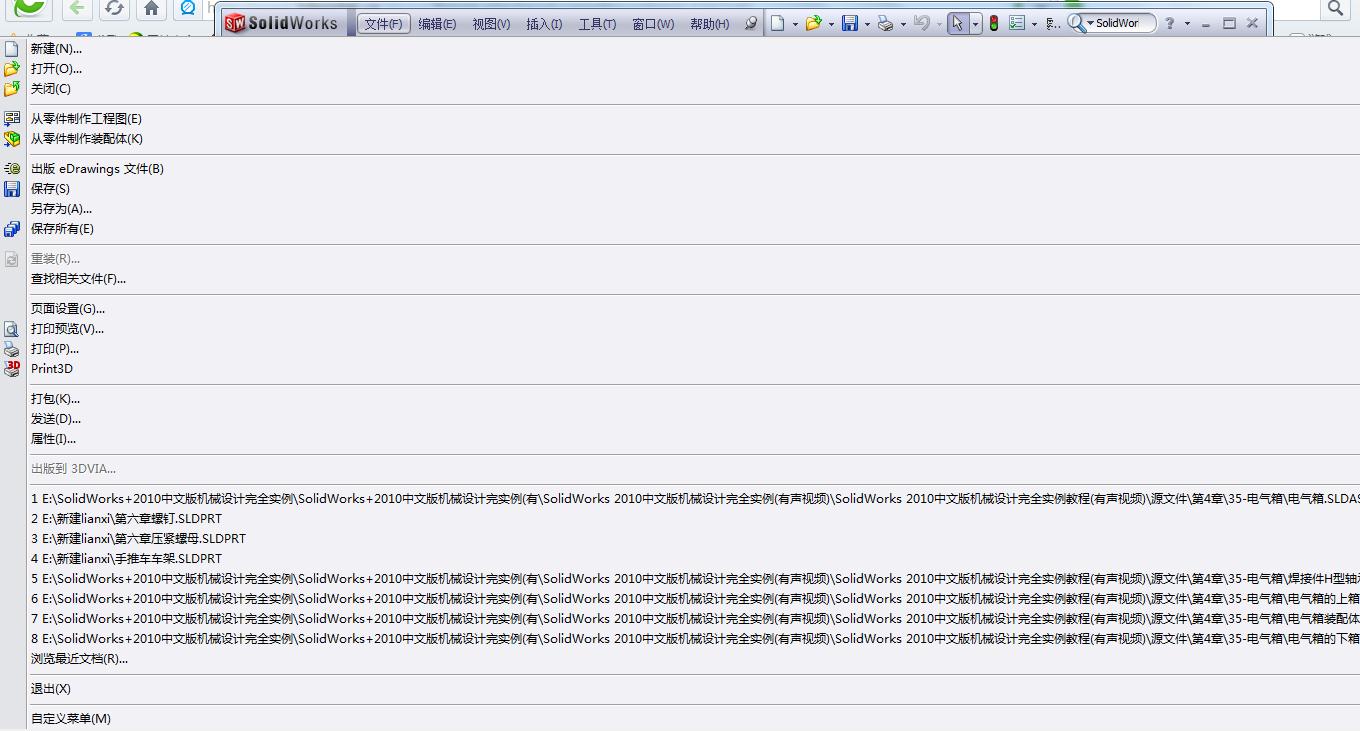Click browser back arrow icon
The height and width of the screenshot is (731, 1360).
78,9
